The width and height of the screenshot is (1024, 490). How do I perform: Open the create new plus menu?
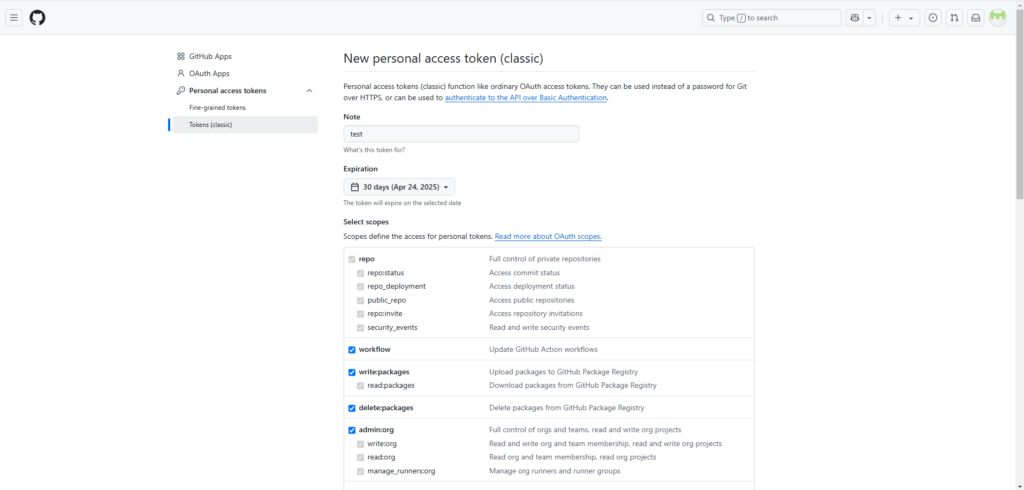click(x=904, y=18)
